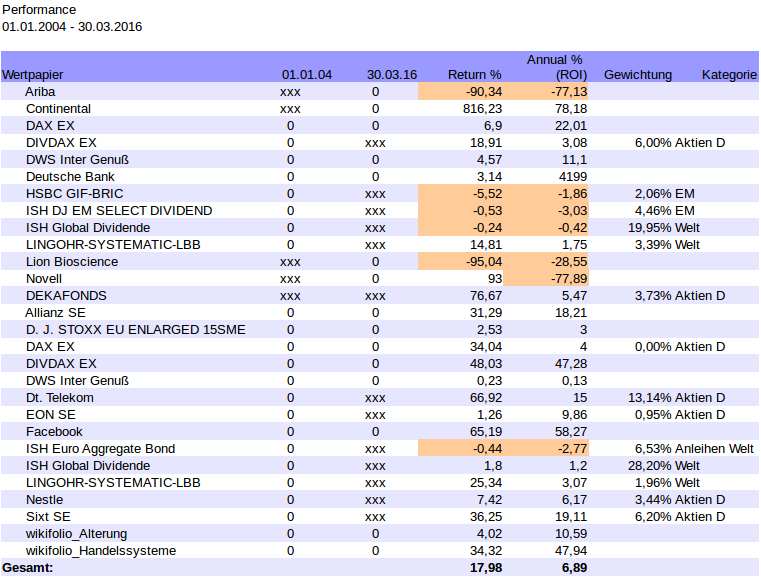This screenshot has width=761, height=578.
Task: Select the Continental security name
Action: tap(58, 109)
